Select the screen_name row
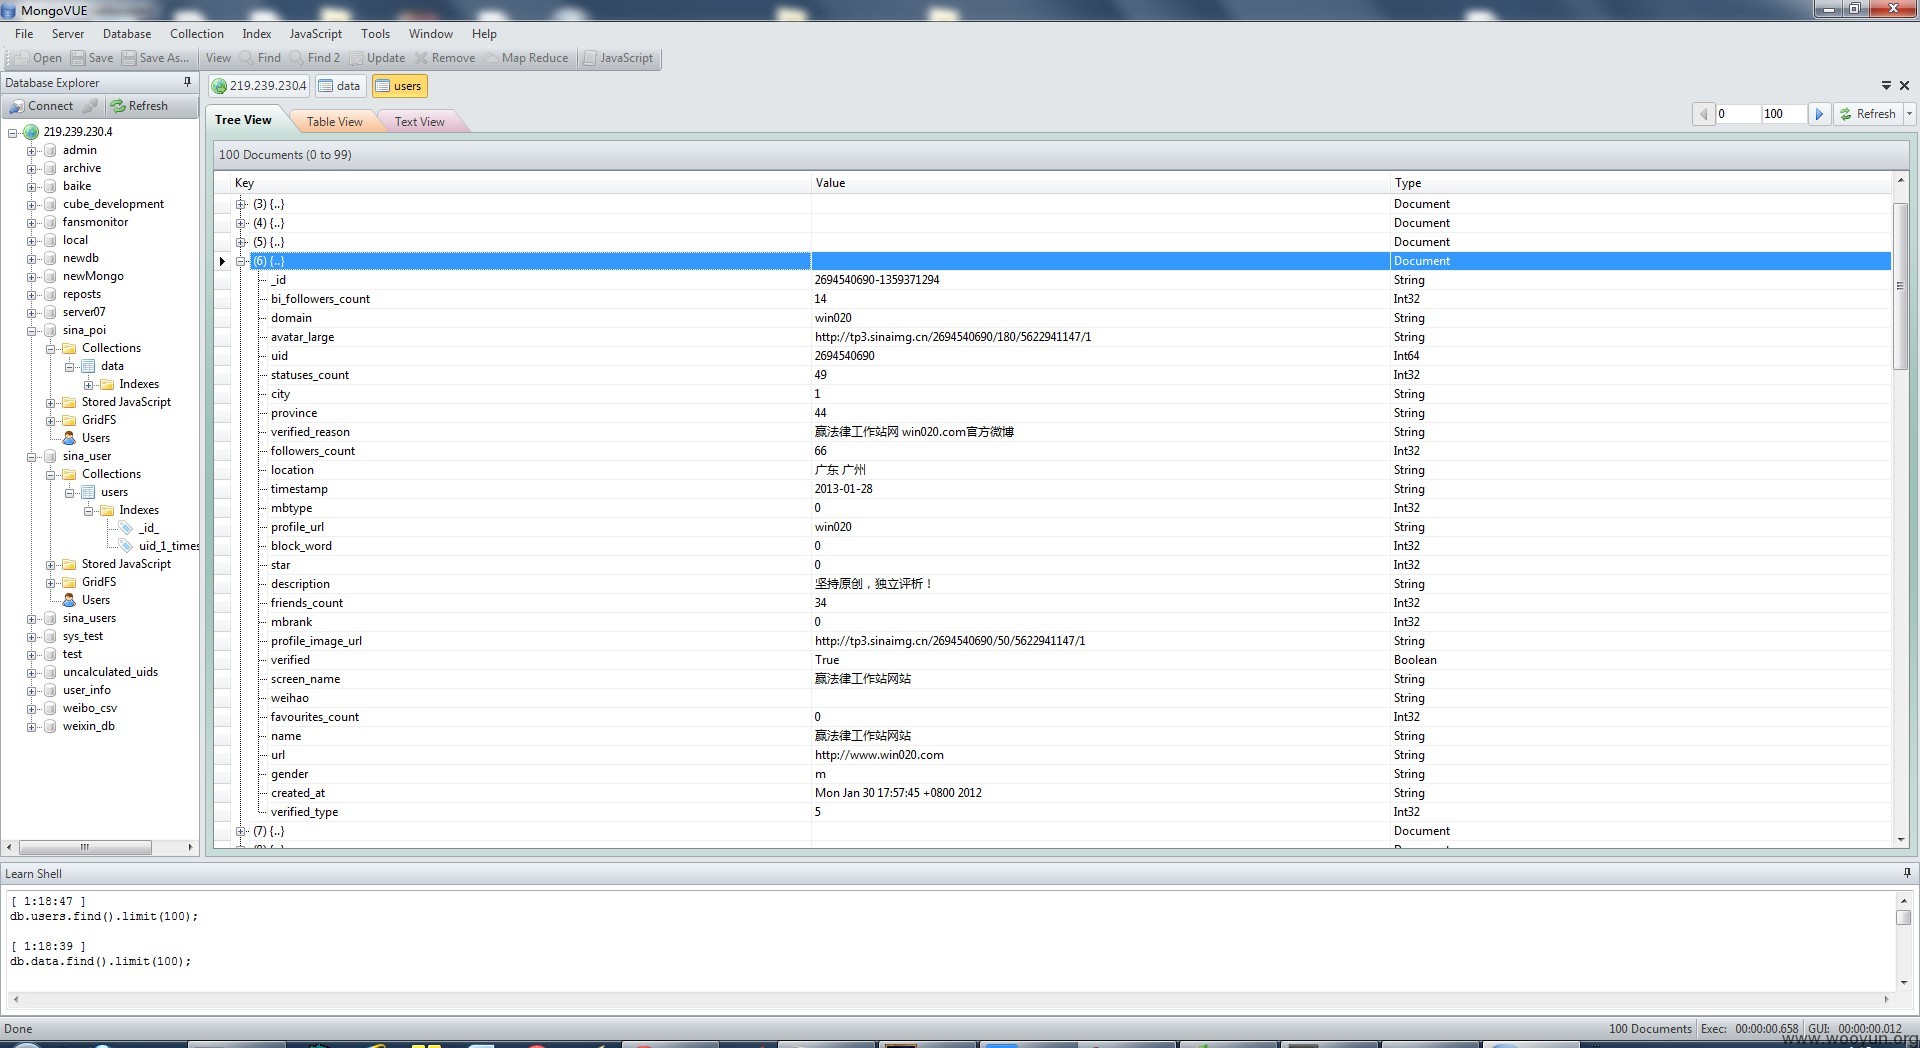This screenshot has width=1920, height=1048. coord(1060,679)
